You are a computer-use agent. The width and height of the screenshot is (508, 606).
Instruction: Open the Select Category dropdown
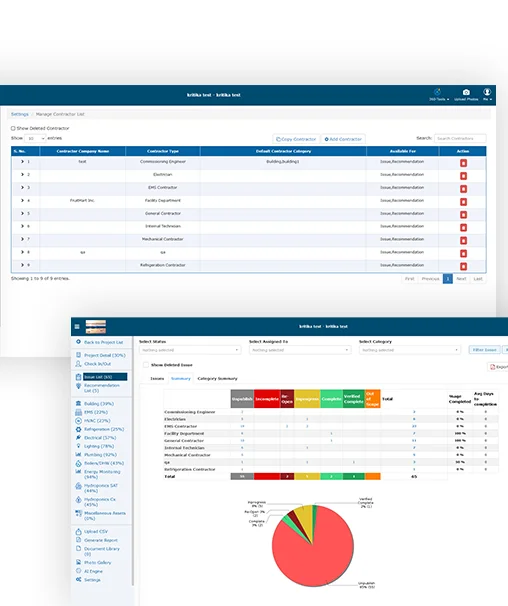click(x=410, y=350)
